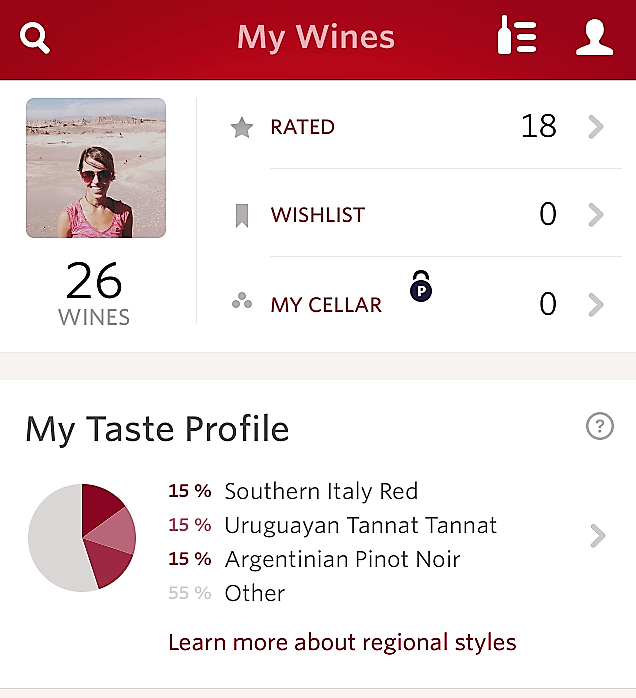
Task: Tap the search magnifier icon
Action: pos(35,38)
